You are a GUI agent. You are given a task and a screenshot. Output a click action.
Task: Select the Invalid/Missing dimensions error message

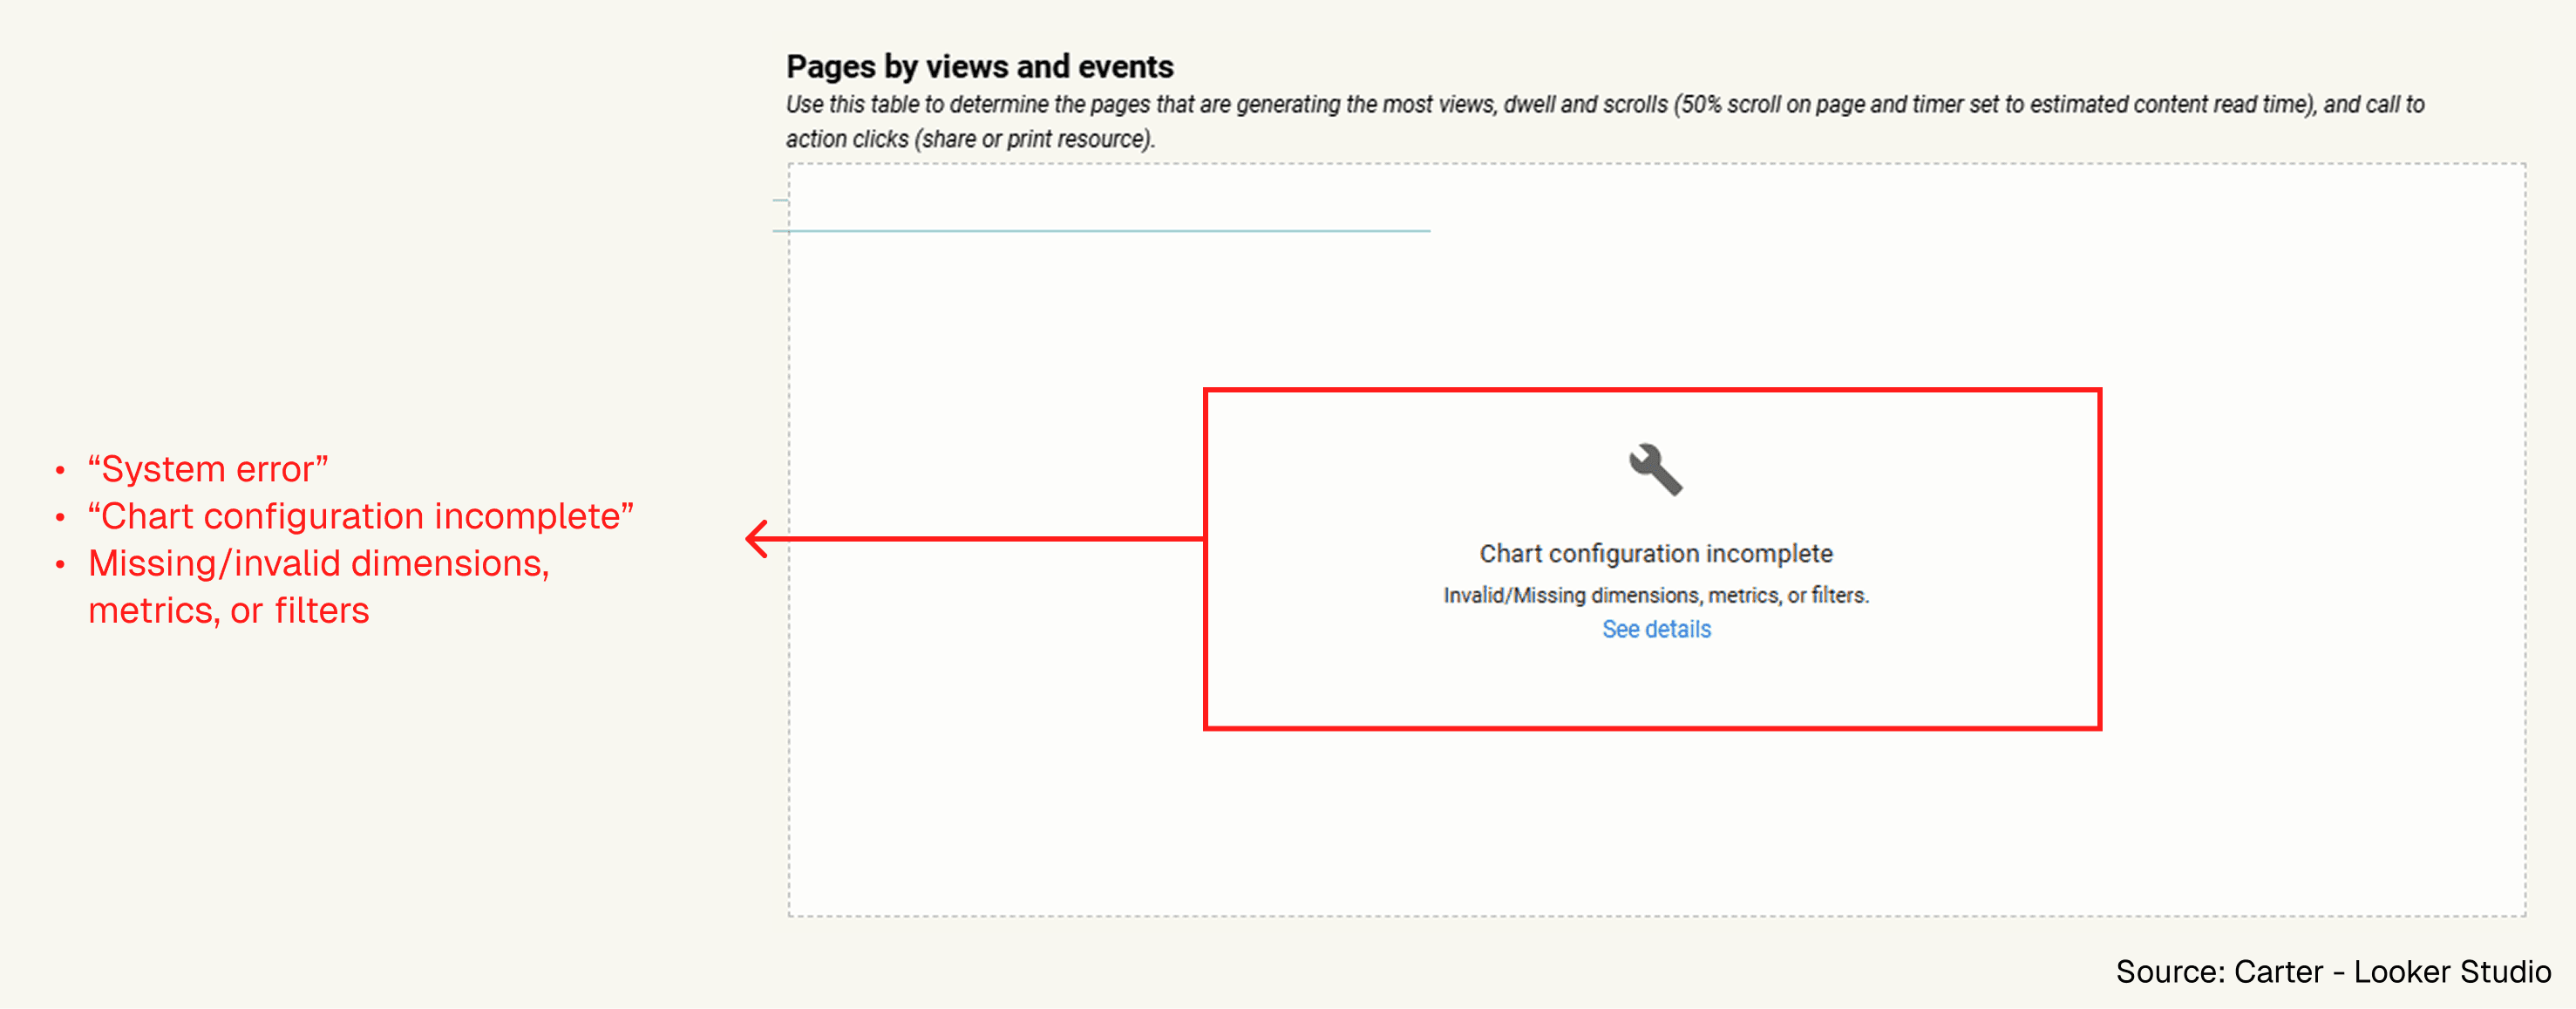1656,595
